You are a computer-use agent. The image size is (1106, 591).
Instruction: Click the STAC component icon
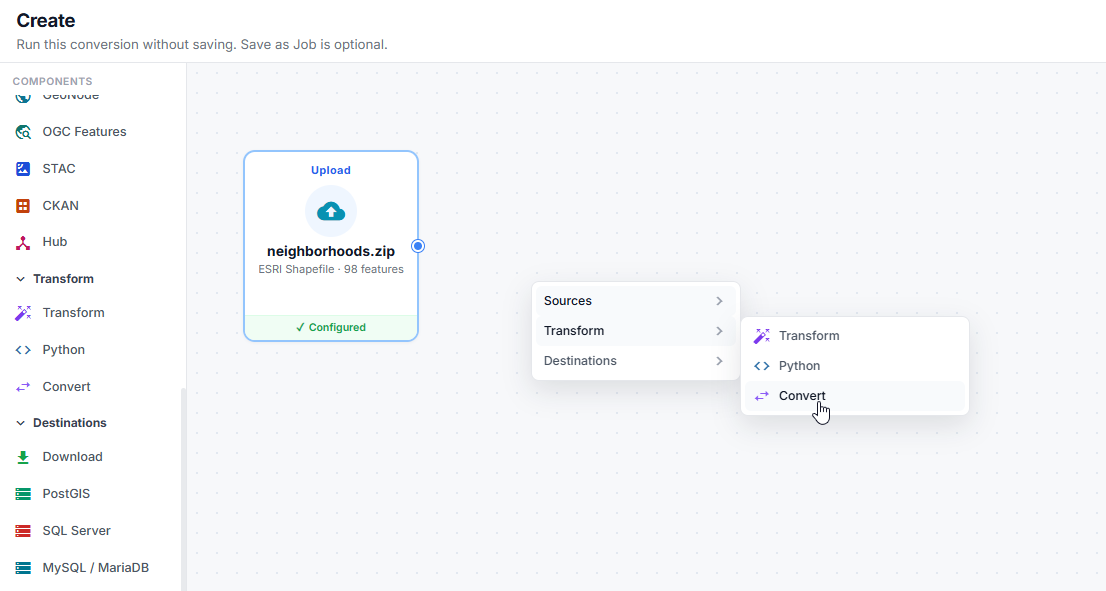[23, 169]
